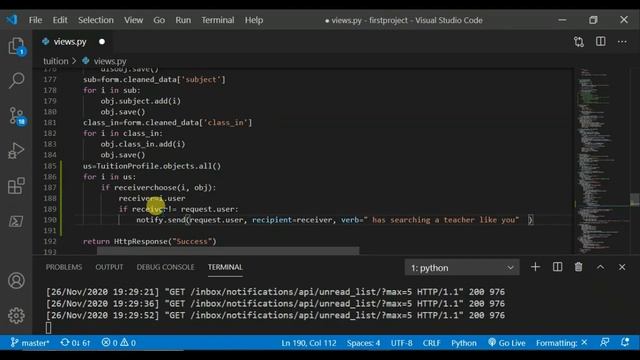Click the editor horizontal scrollbar
This screenshot has height=360, width=640.
(x=228, y=251)
